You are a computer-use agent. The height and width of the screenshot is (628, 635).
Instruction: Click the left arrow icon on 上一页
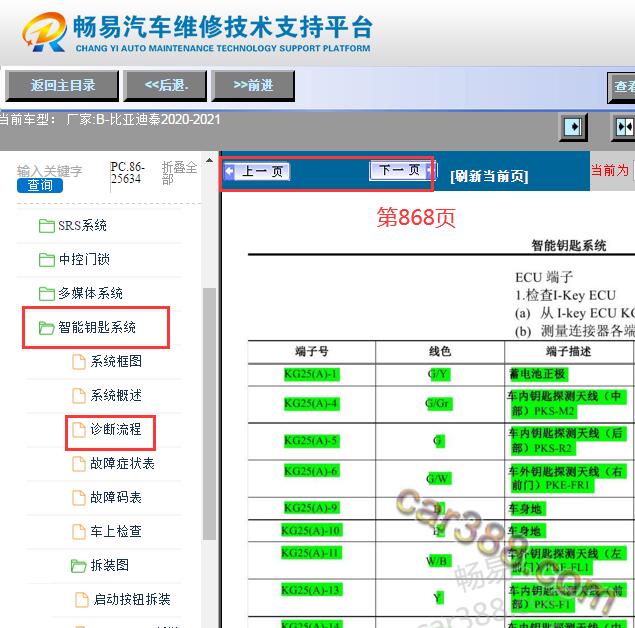pyautogui.click(x=229, y=171)
